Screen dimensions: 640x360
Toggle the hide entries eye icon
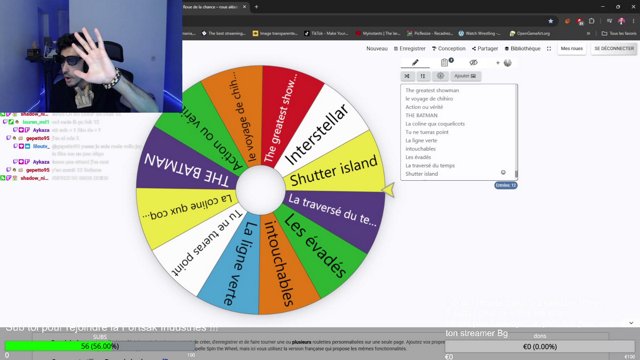point(473,62)
